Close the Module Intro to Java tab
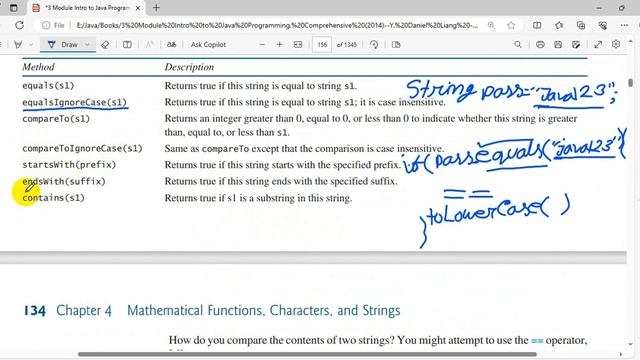 (x=138, y=8)
